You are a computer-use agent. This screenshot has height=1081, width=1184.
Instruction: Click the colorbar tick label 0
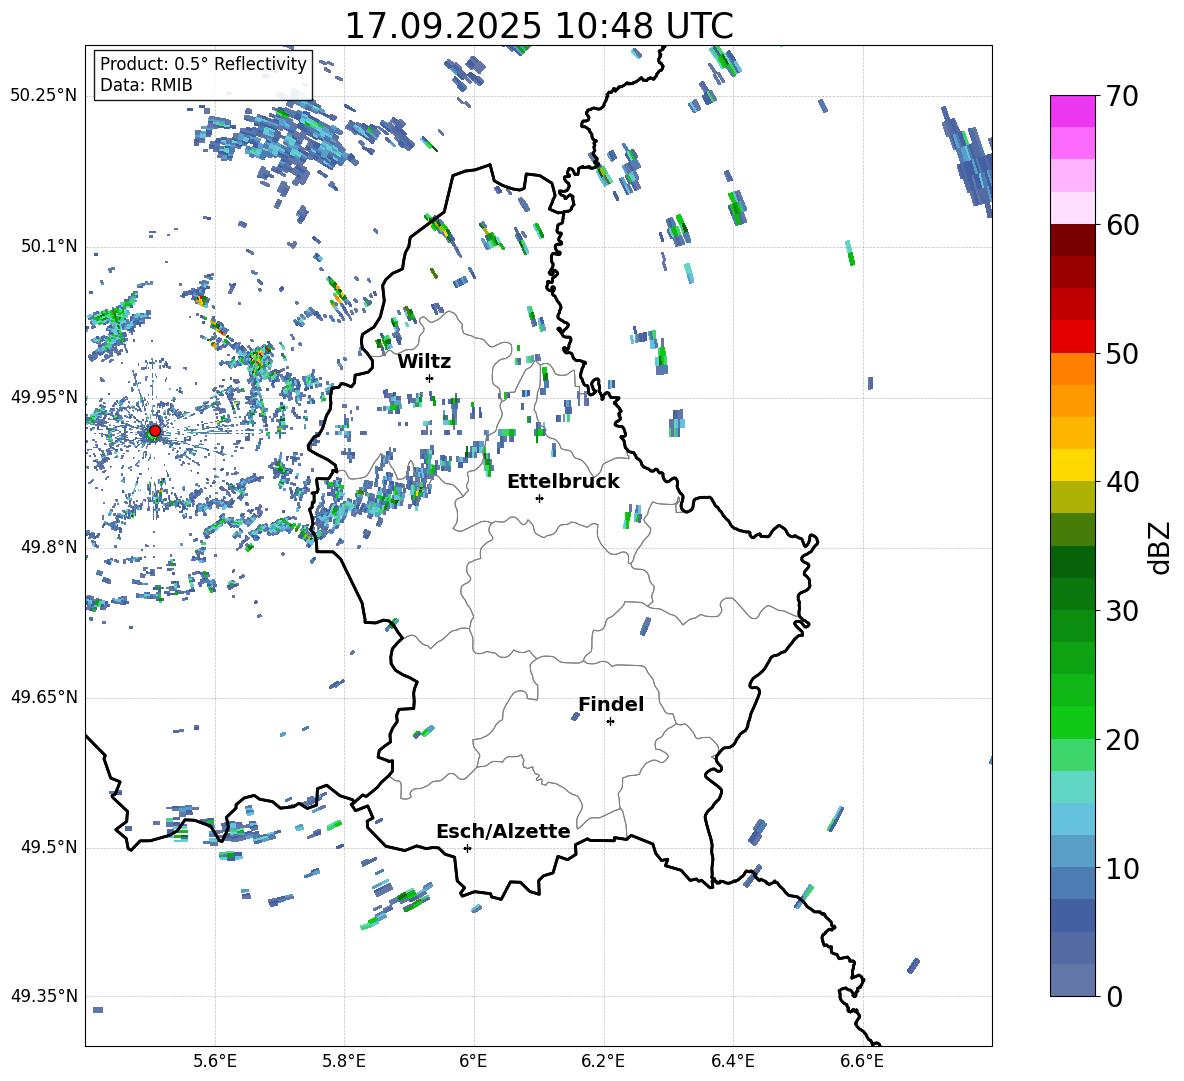click(1114, 997)
